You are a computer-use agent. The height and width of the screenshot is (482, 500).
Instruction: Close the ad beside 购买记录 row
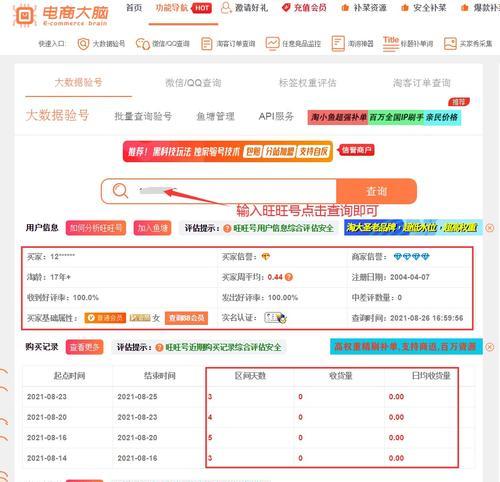(489, 347)
